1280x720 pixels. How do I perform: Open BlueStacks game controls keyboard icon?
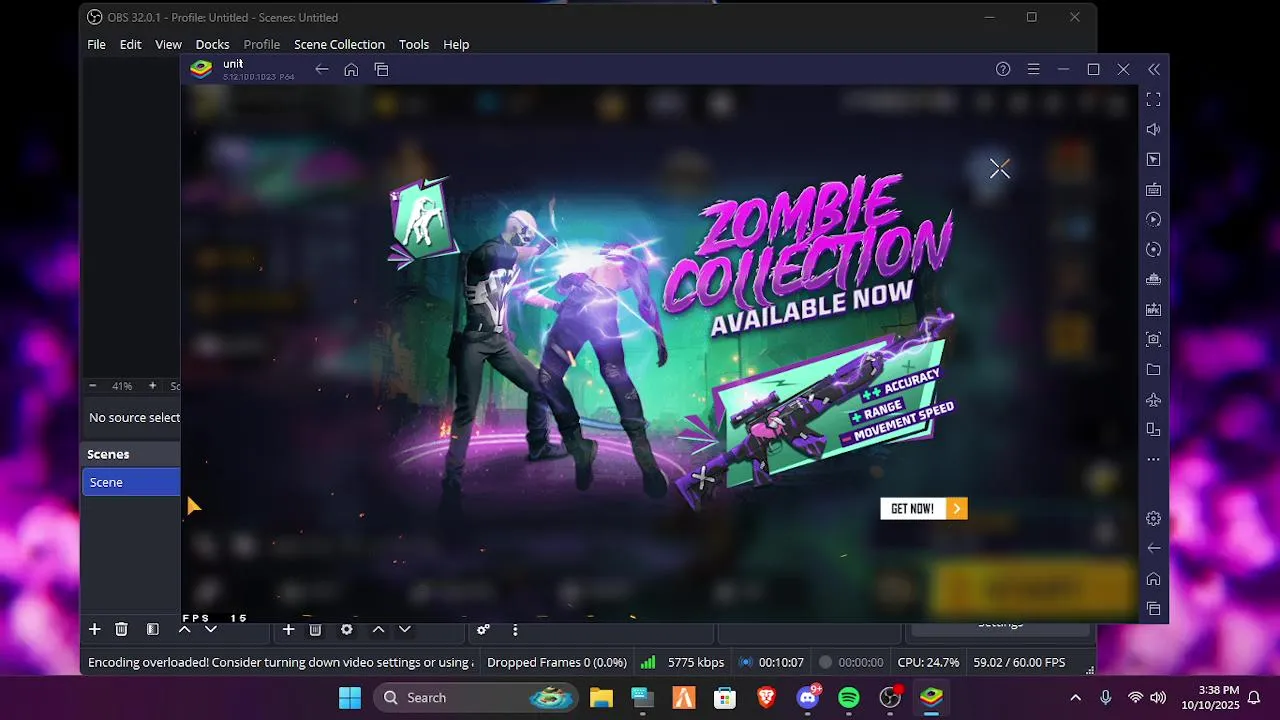(1153, 189)
